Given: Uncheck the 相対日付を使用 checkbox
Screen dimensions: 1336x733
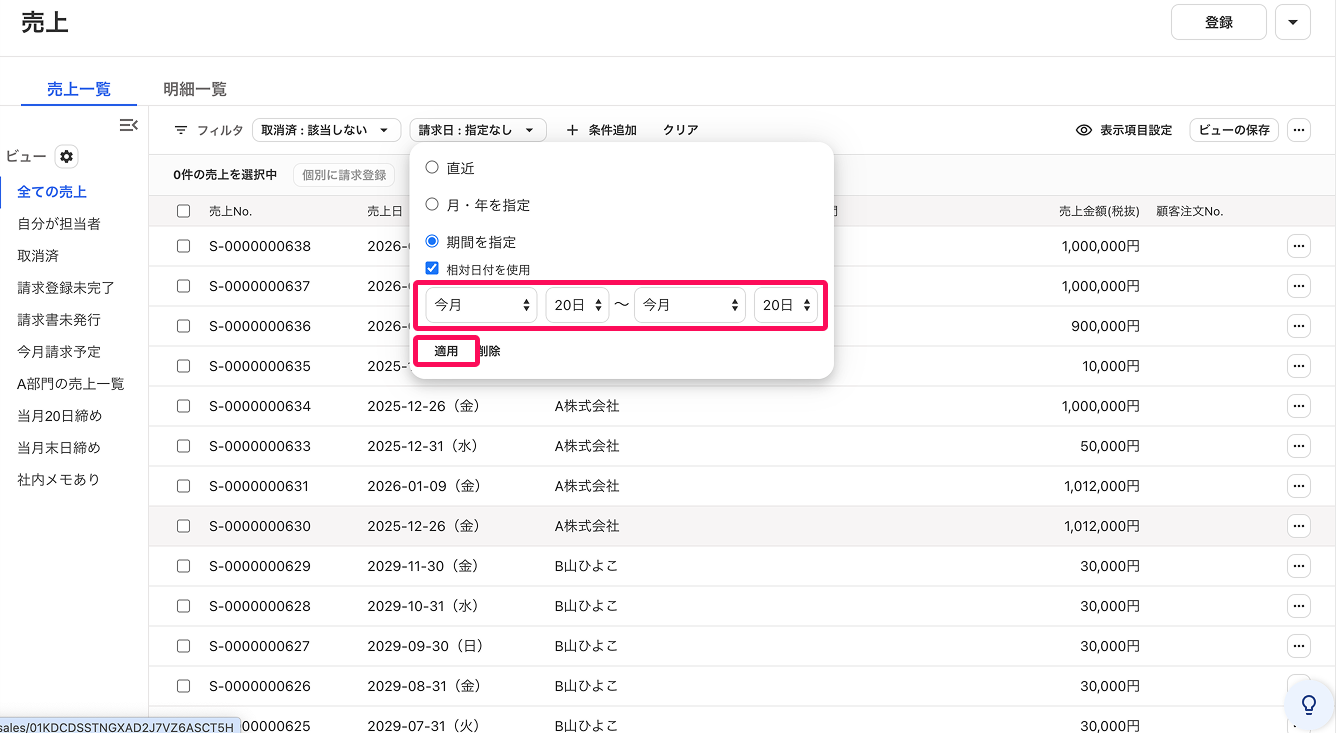Looking at the screenshot, I should 432,268.
